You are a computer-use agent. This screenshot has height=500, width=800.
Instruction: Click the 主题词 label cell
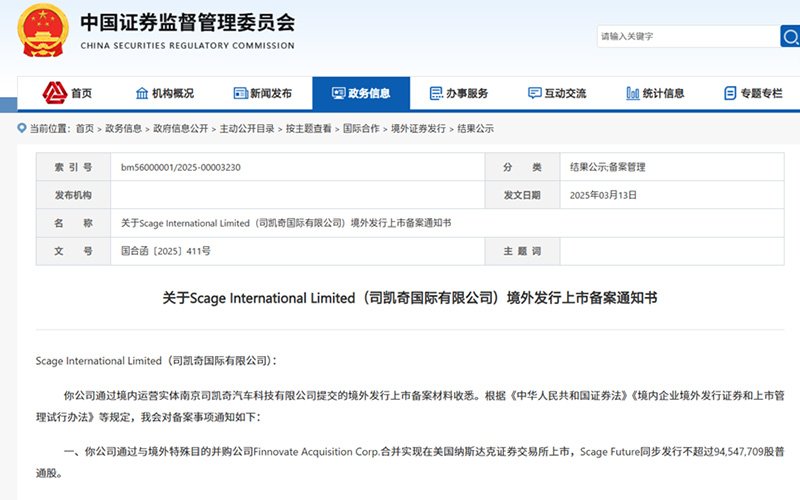(x=522, y=251)
